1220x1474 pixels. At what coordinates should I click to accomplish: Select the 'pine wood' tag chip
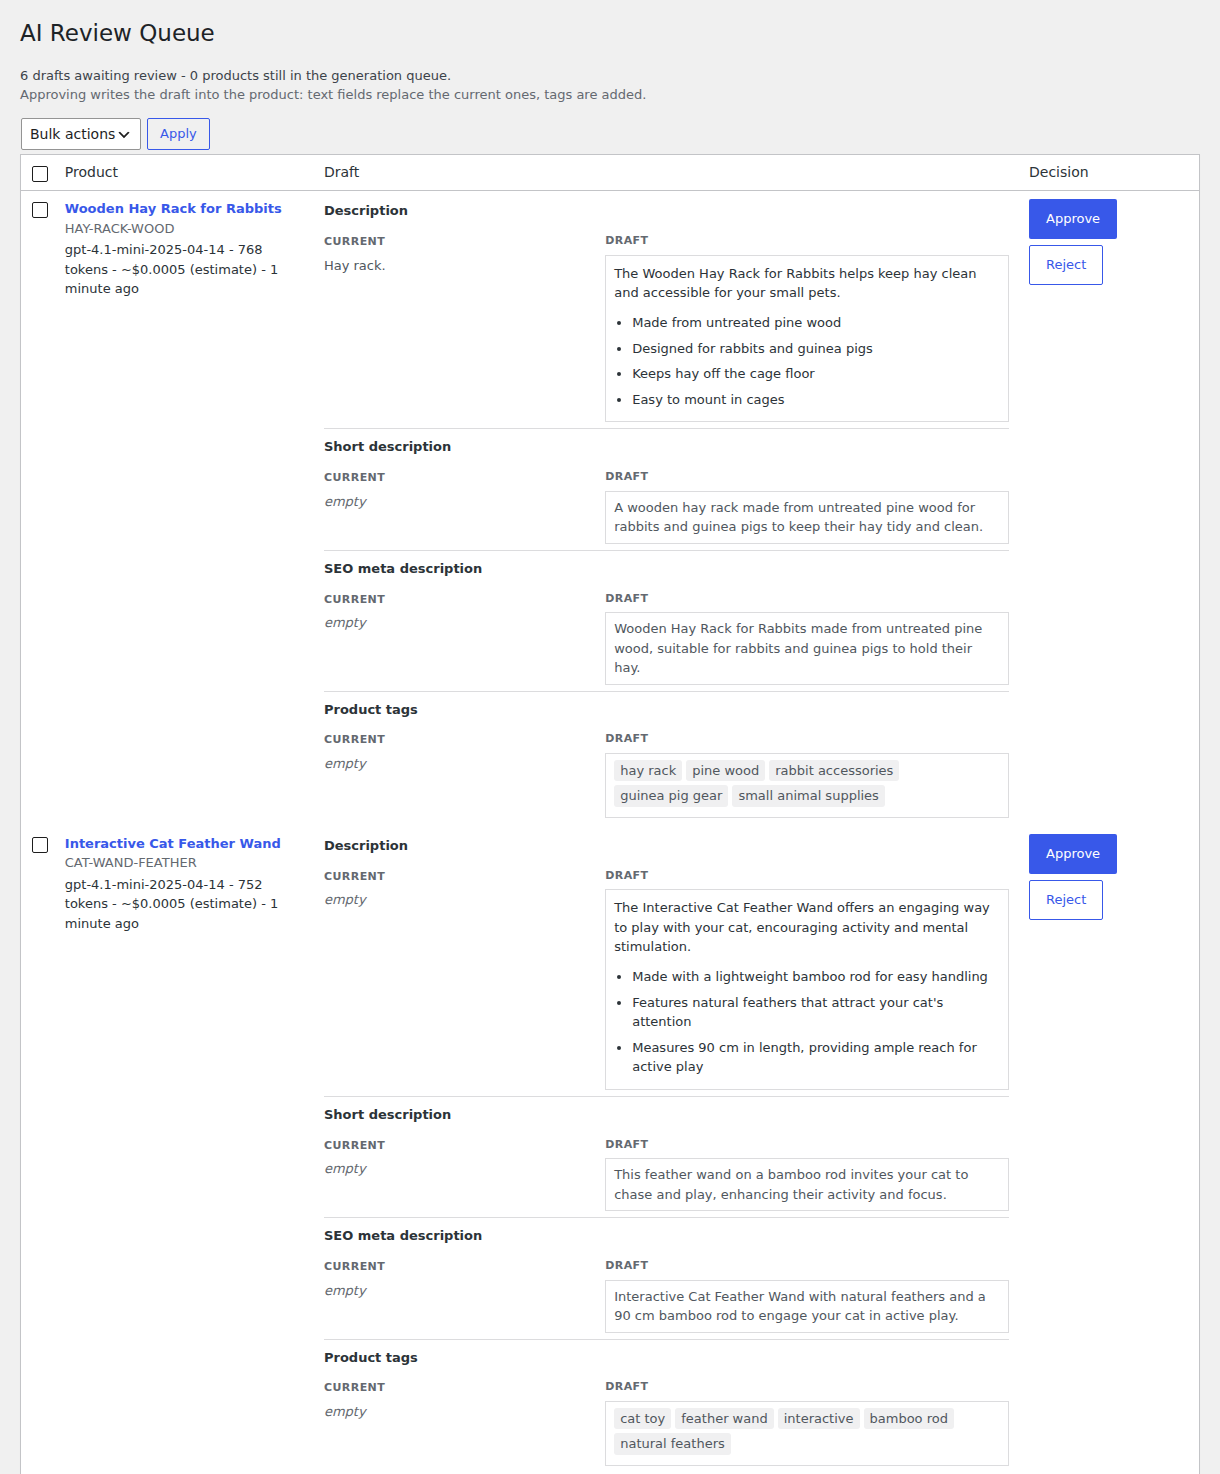[725, 771]
